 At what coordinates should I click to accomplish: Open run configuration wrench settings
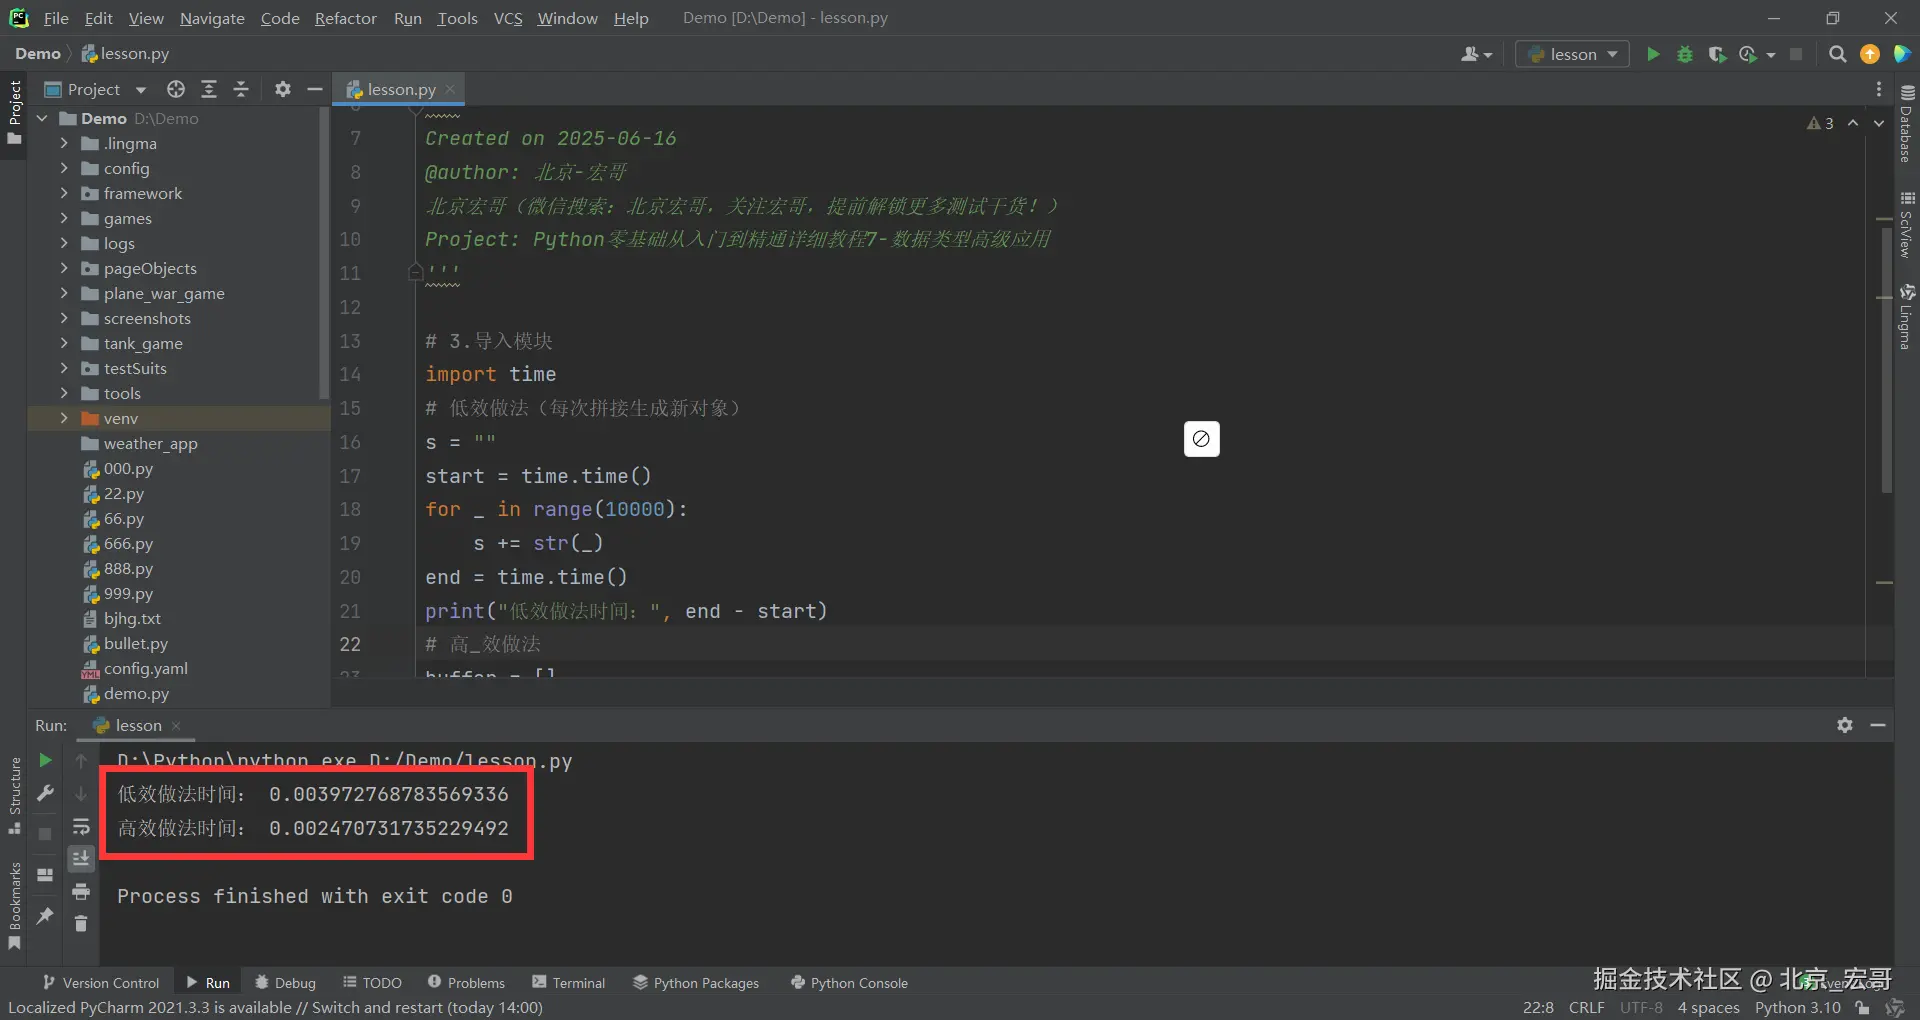pos(45,793)
